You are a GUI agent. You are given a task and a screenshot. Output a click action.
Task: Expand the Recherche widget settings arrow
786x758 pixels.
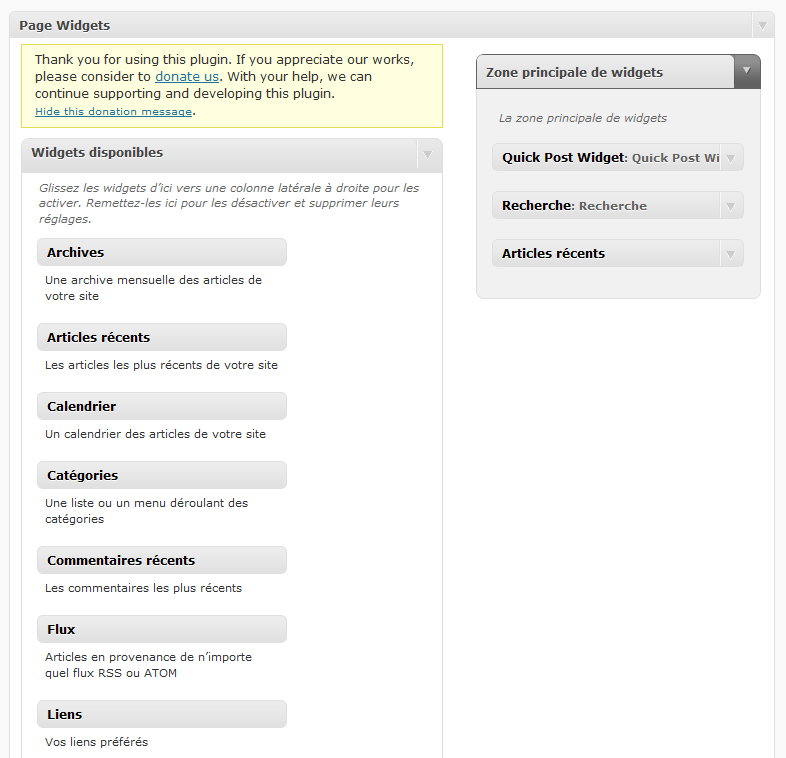(x=731, y=206)
